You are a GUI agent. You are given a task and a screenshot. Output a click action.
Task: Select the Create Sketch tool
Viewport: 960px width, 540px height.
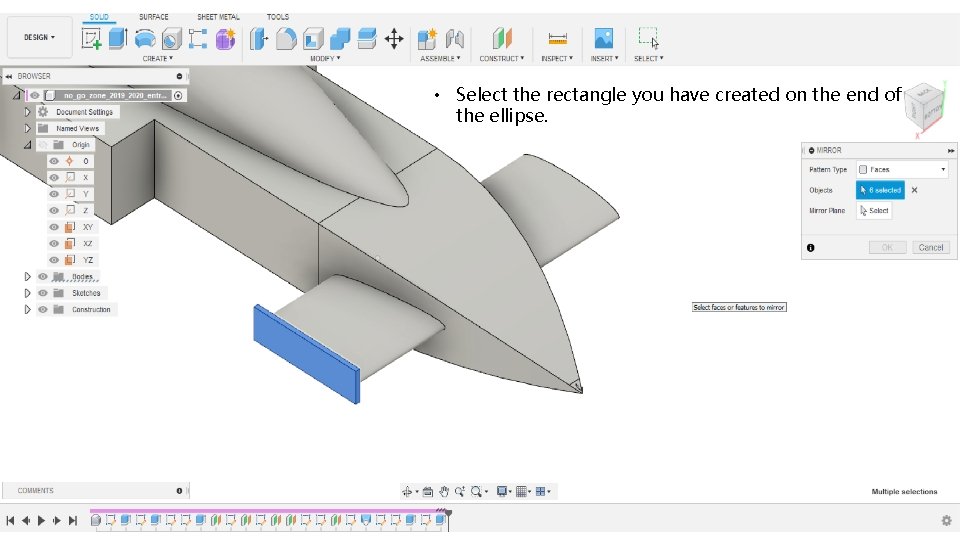point(91,39)
